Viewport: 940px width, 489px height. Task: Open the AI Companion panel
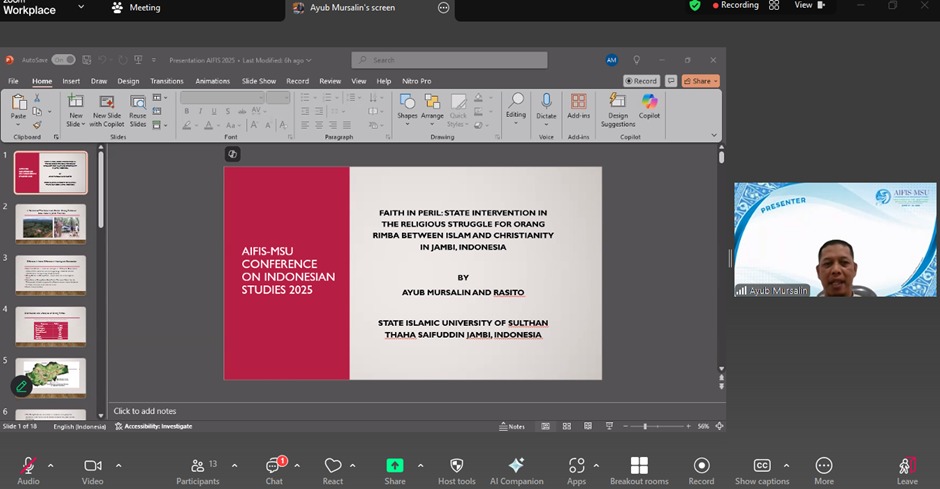516,466
